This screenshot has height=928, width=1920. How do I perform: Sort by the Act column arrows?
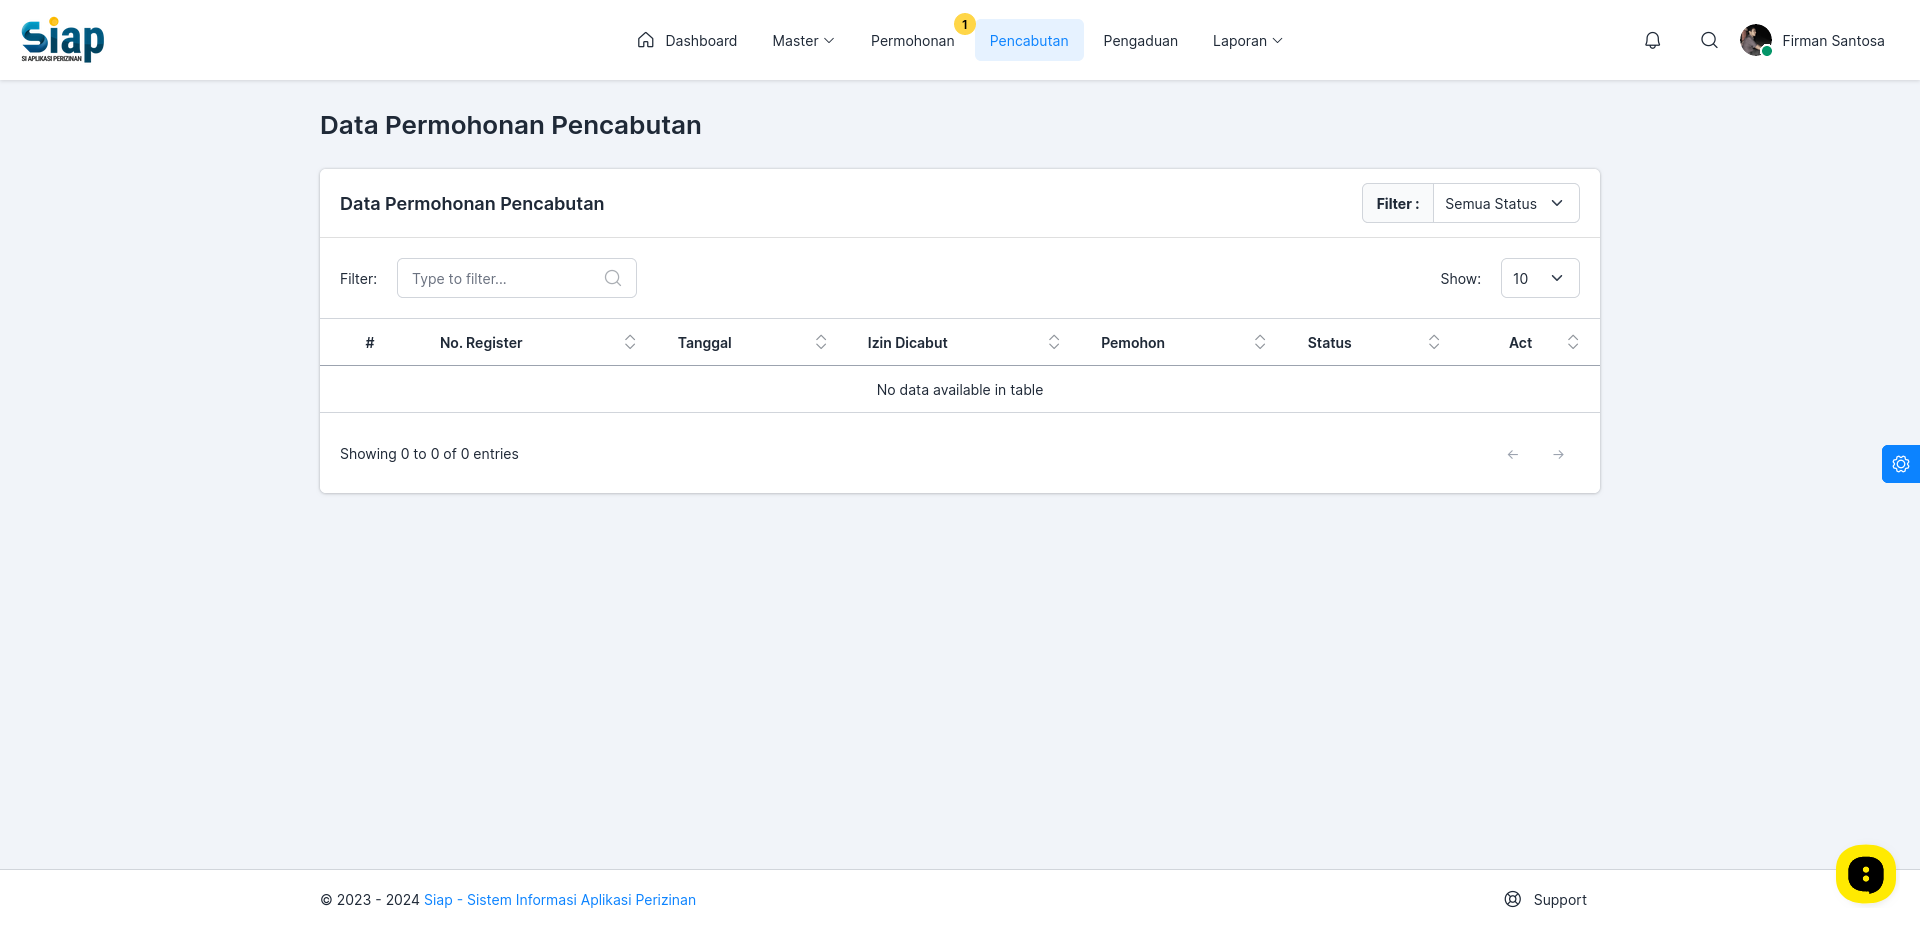coord(1573,342)
